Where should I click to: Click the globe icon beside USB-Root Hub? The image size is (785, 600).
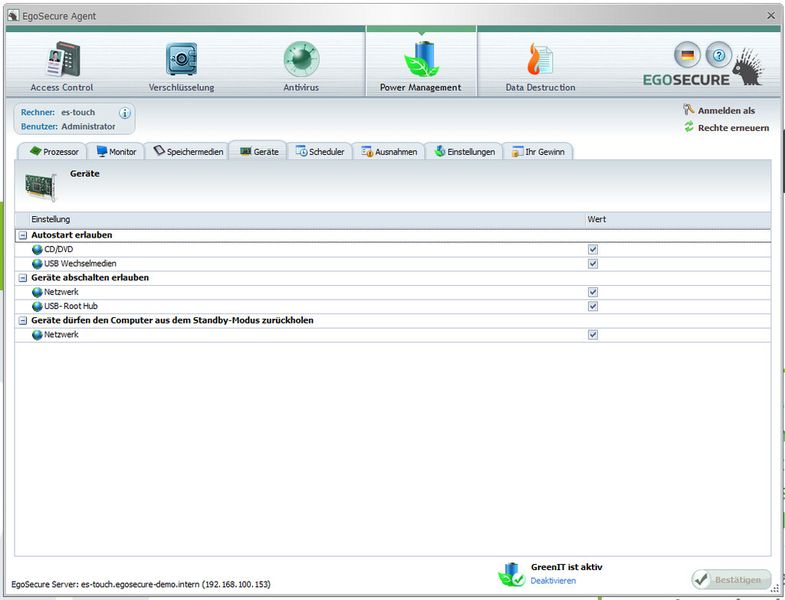(x=37, y=306)
